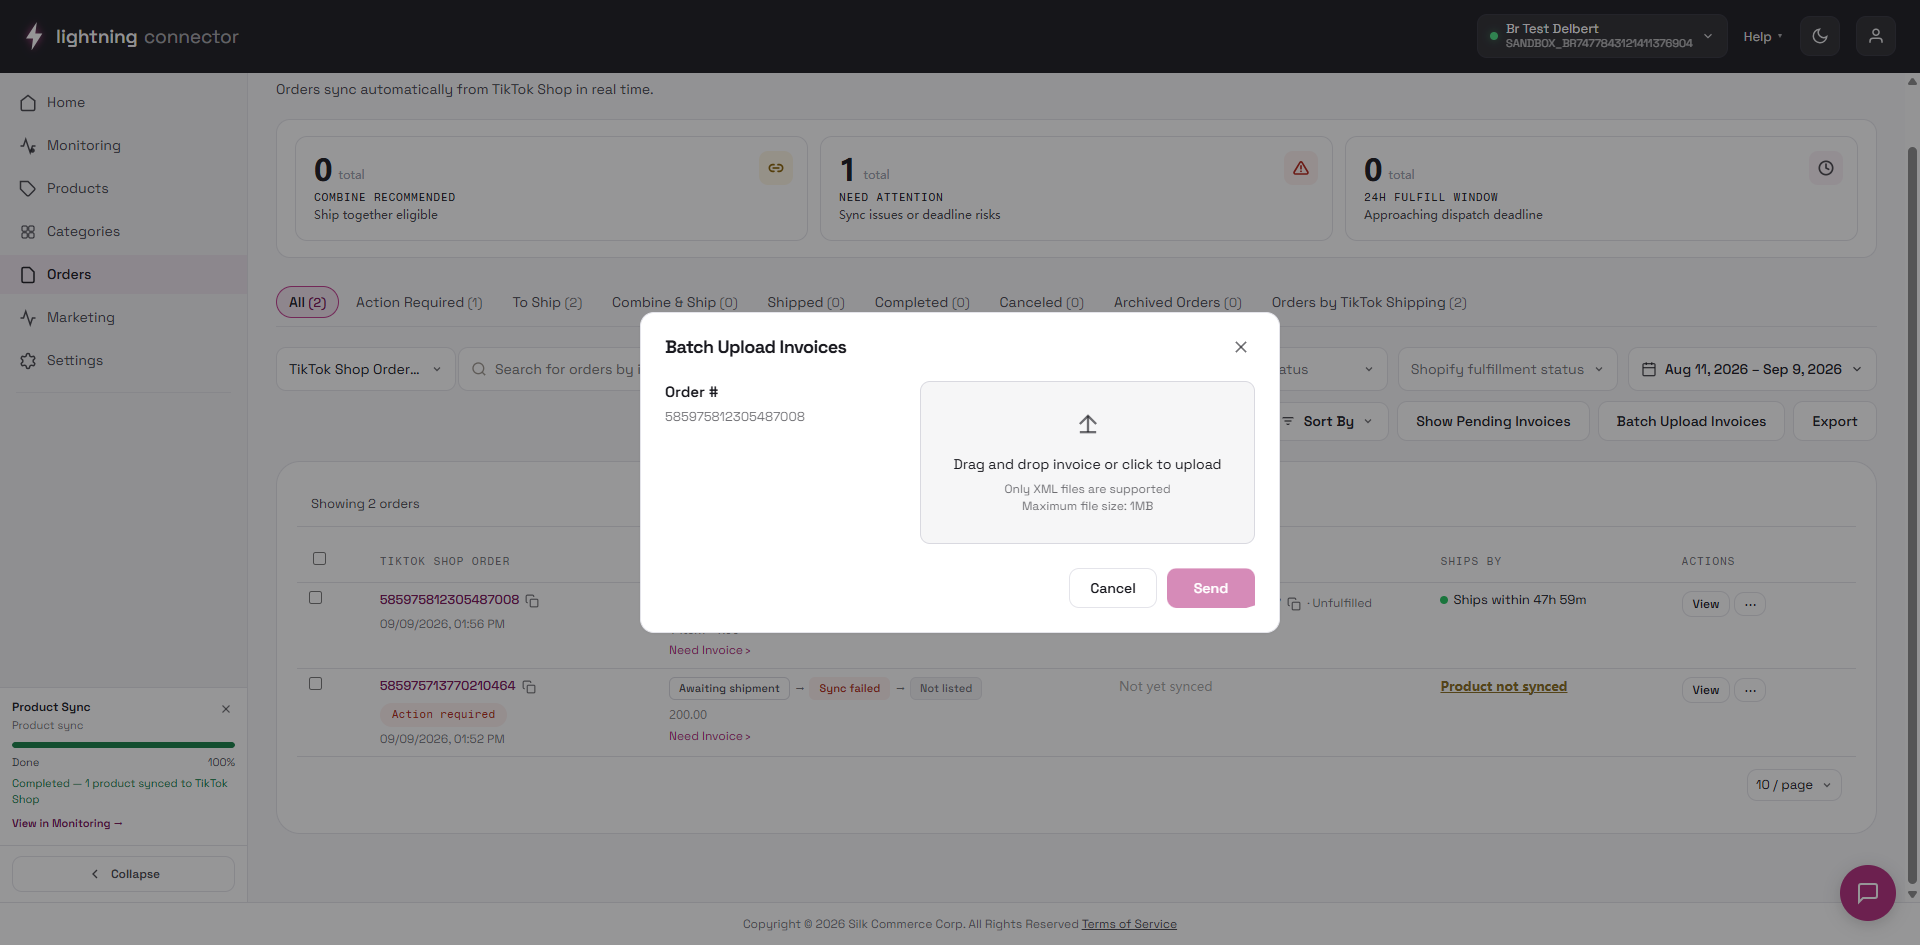Viewport: 1920px width, 945px height.
Task: Select checkbox for order 585975713770210464
Action: point(315,684)
